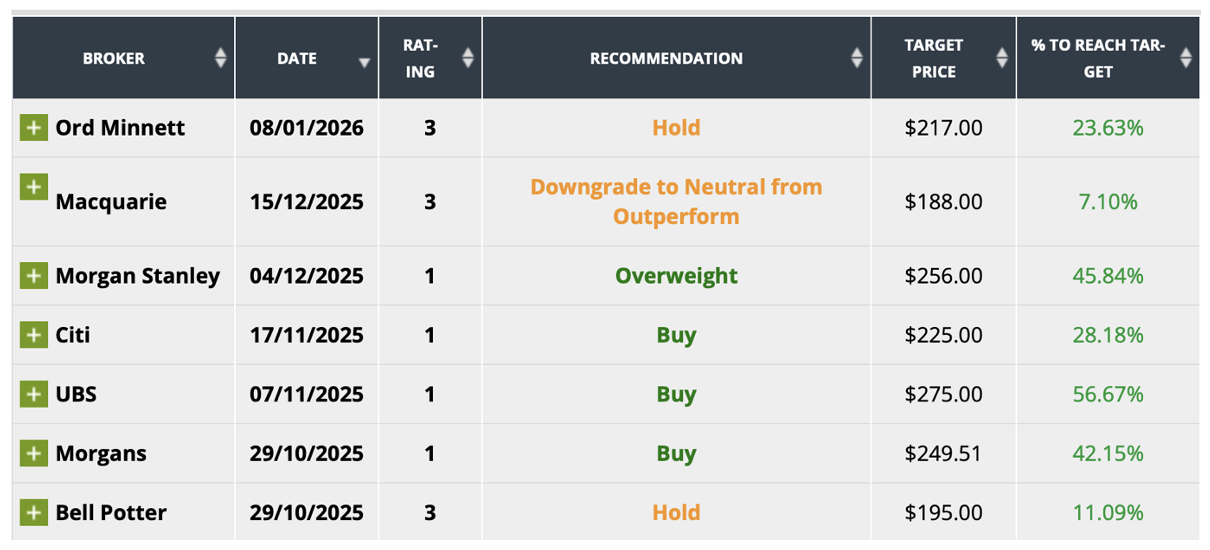Click the Broker column header label
1210x550 pixels.
click(114, 58)
